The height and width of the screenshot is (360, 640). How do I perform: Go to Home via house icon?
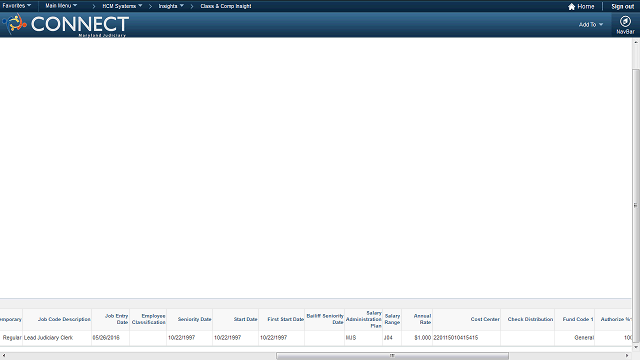tap(571, 7)
